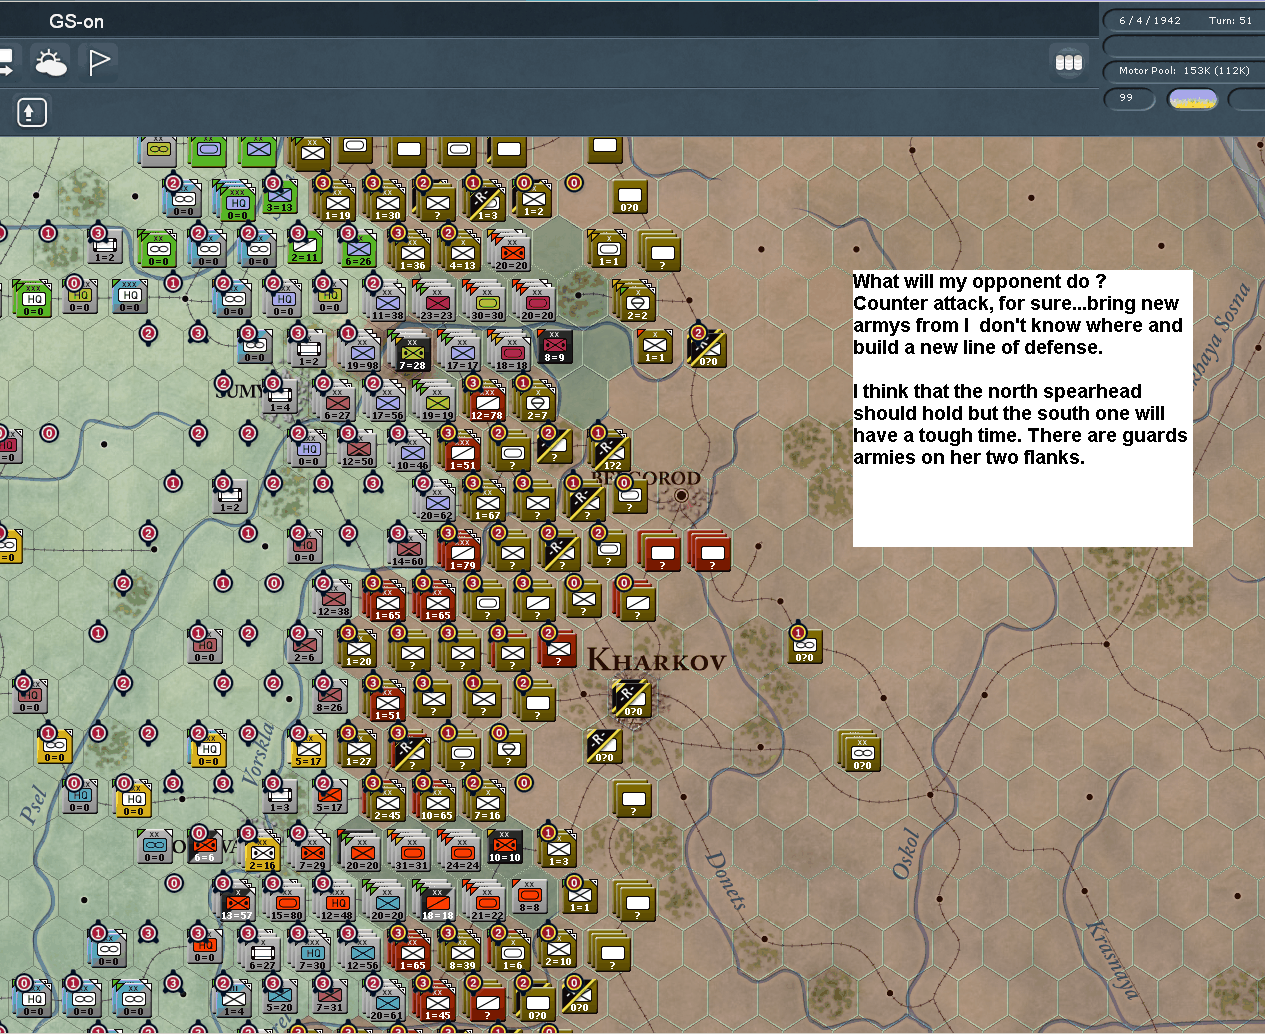This screenshot has height=1035, width=1265.
Task: Click the up-arrow button below the toolbar
Action: tap(32, 112)
